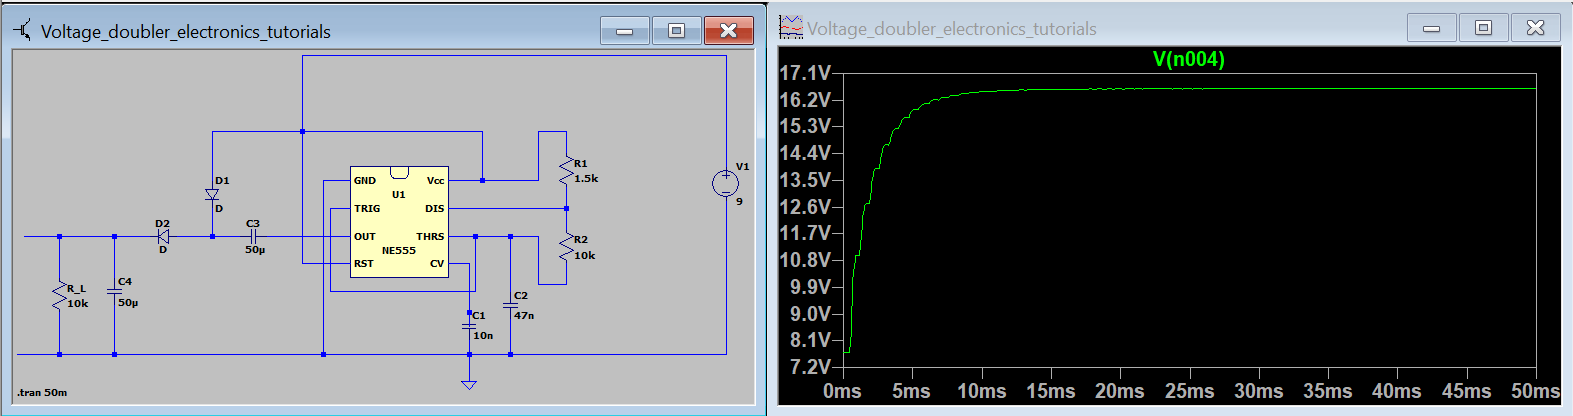The width and height of the screenshot is (1573, 416).
Task: Click the R_L value 10k
Action: 78,304
